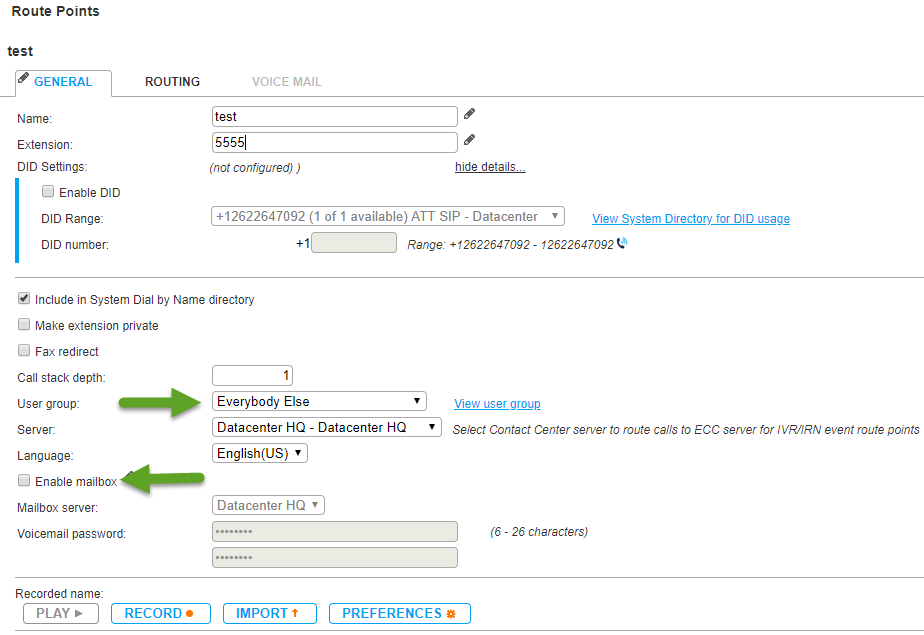Click the RECORD button
Screen dimensions: 924x635
click(x=161, y=613)
